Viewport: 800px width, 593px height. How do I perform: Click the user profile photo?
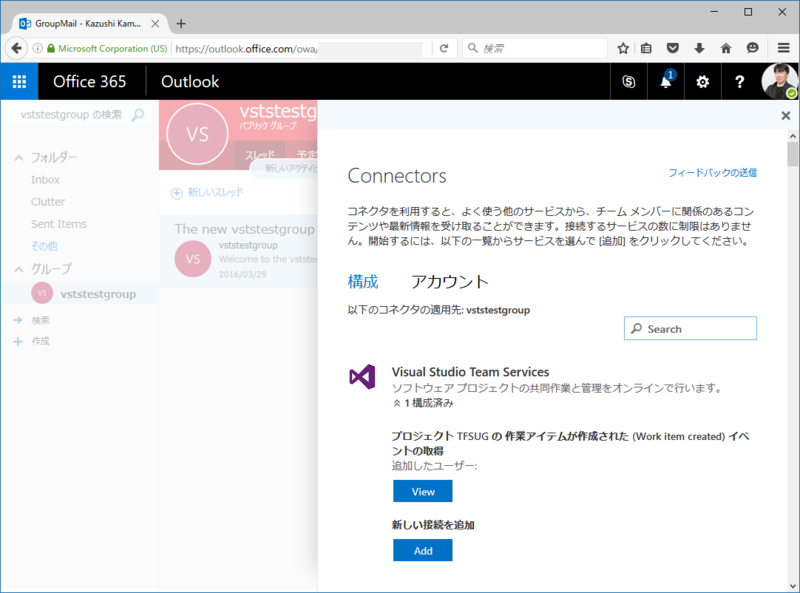(779, 82)
